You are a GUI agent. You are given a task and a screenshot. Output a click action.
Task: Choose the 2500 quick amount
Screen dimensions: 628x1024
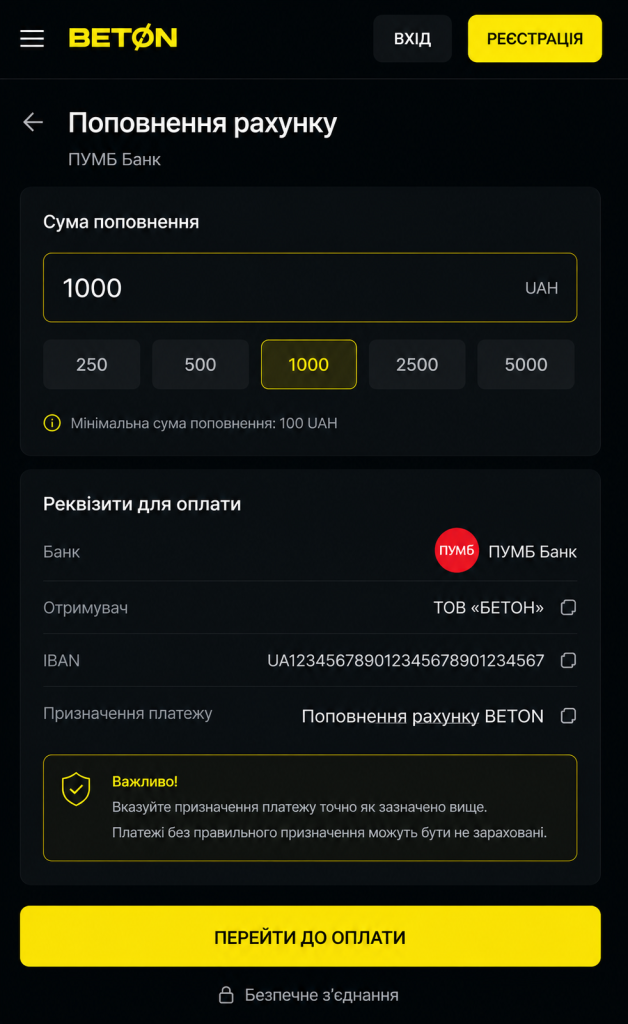417,364
